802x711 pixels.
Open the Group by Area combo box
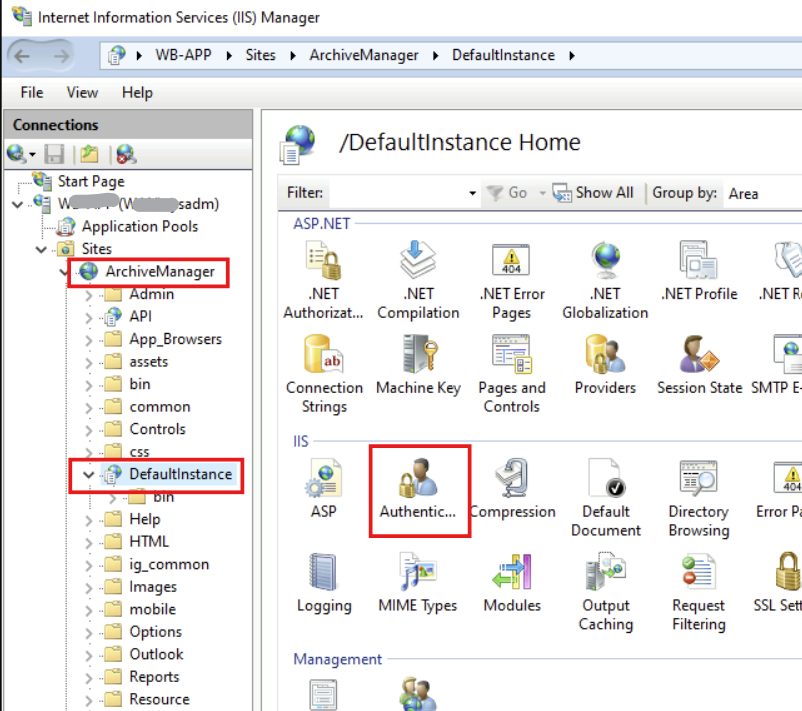point(762,193)
